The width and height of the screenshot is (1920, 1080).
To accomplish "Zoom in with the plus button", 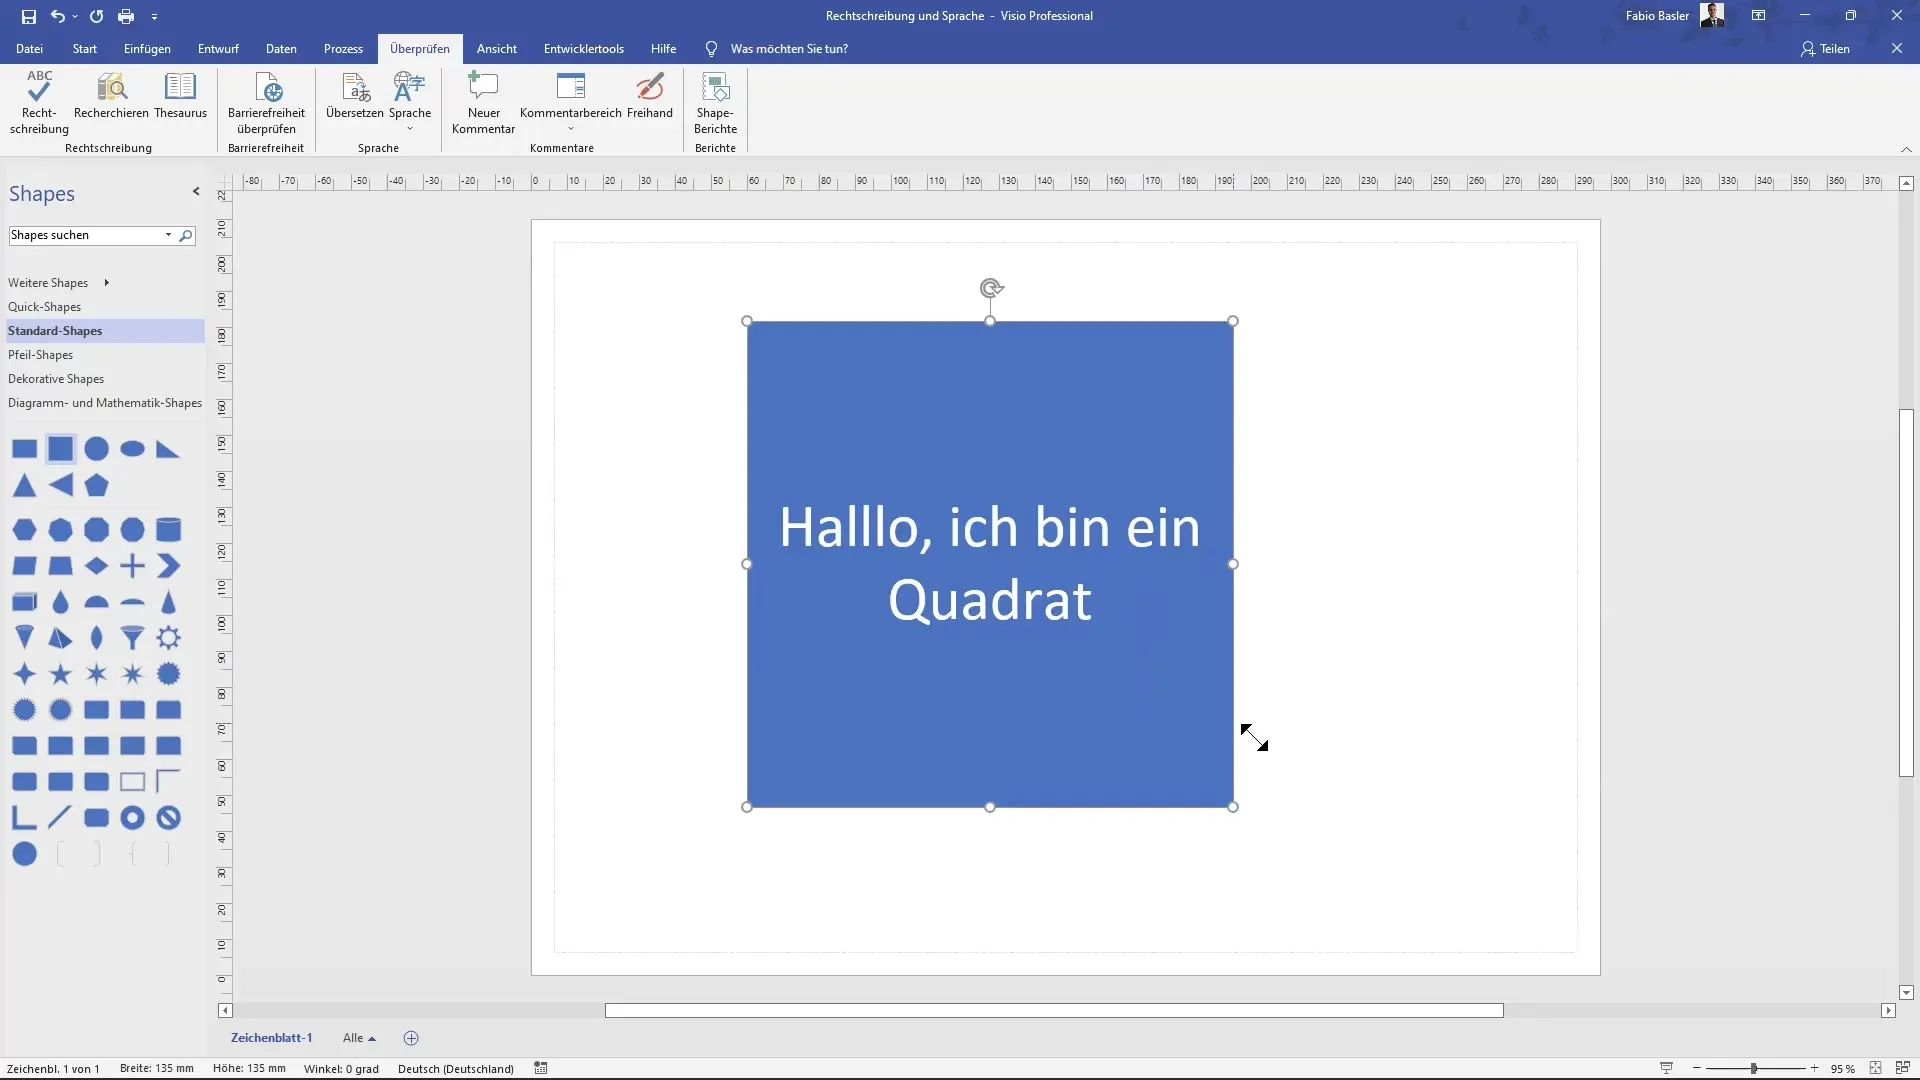I will 1814,1068.
